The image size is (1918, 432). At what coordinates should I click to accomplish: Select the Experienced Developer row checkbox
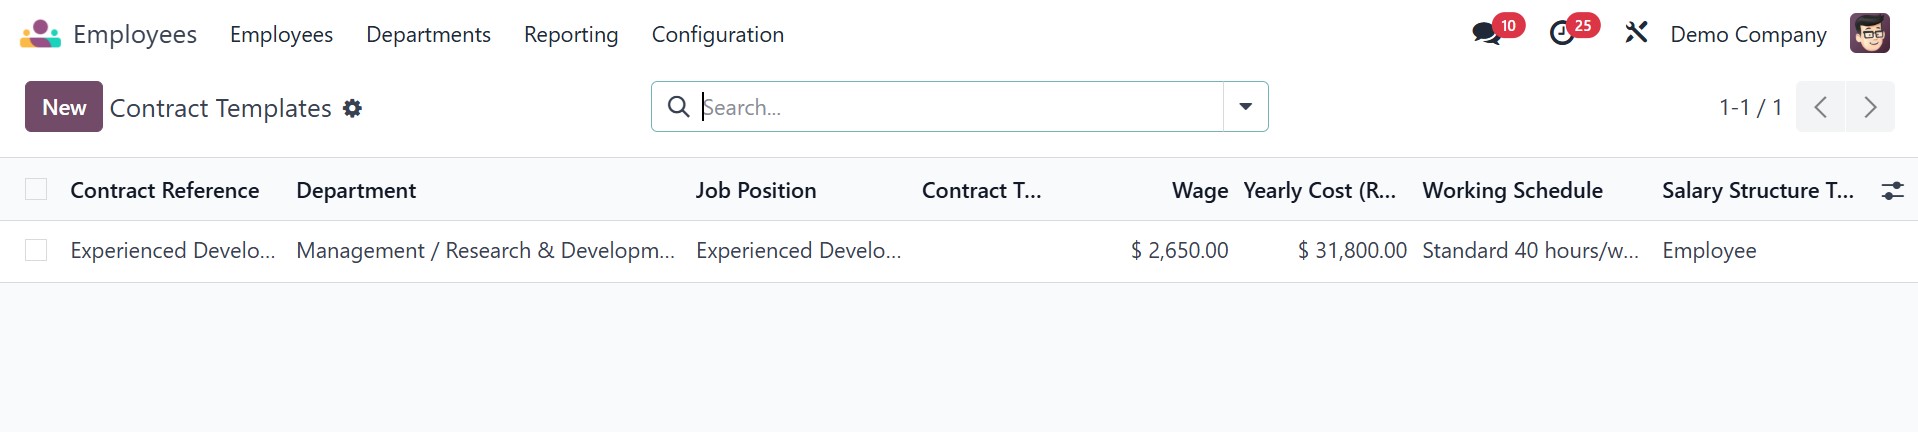click(x=36, y=250)
